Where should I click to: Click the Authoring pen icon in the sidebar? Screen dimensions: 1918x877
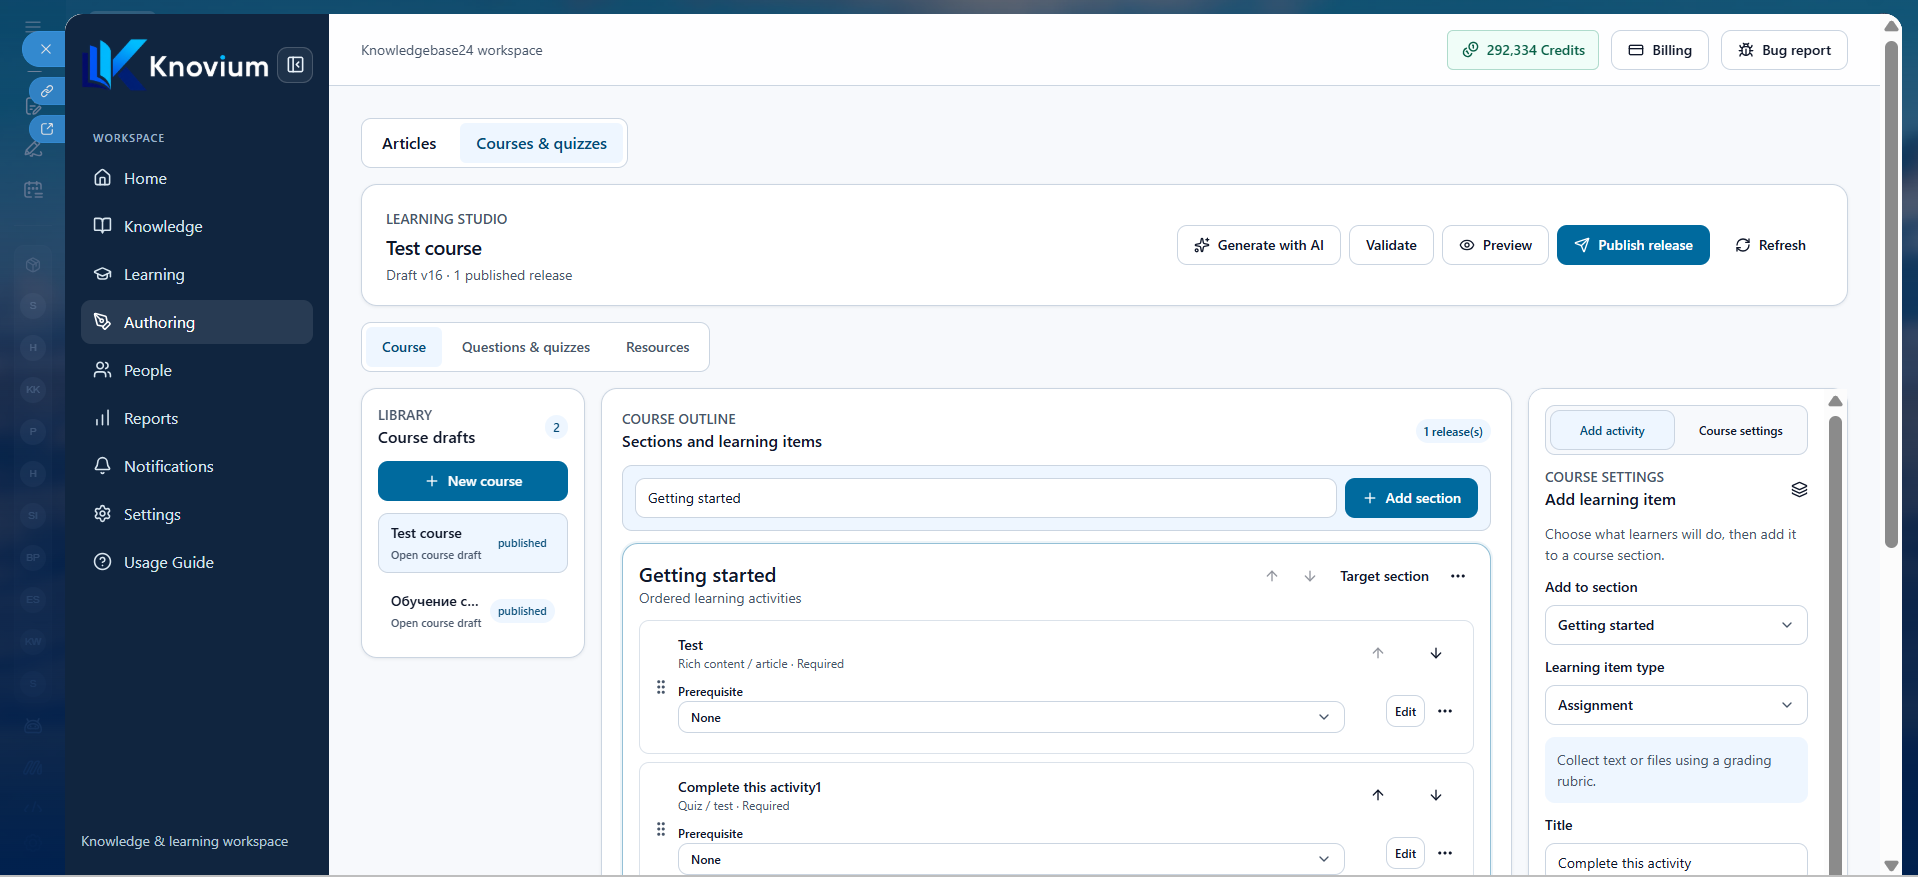102,322
